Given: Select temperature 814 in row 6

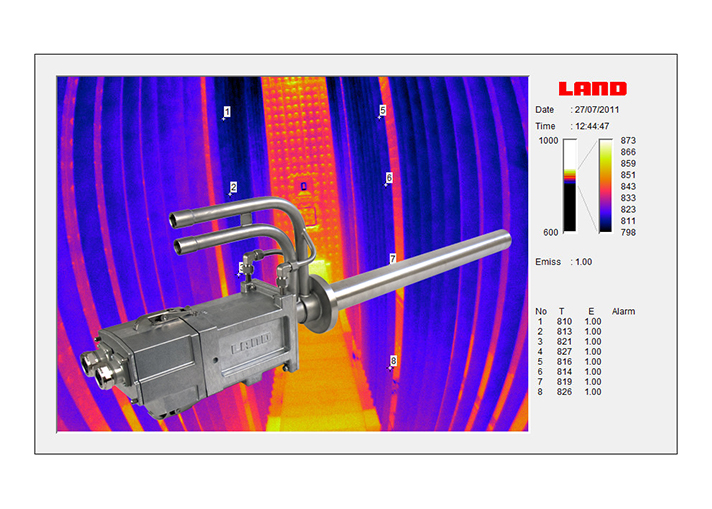Looking at the screenshot, I should pyautogui.click(x=564, y=372).
